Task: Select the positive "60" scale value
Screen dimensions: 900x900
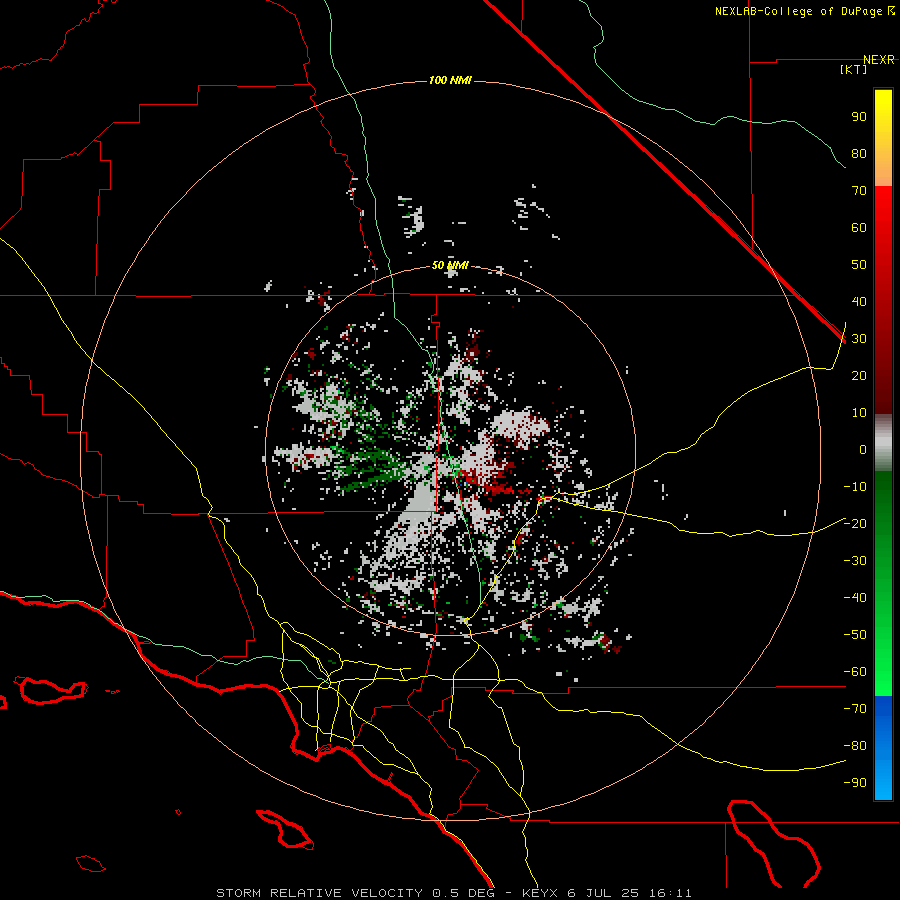Action: click(859, 227)
